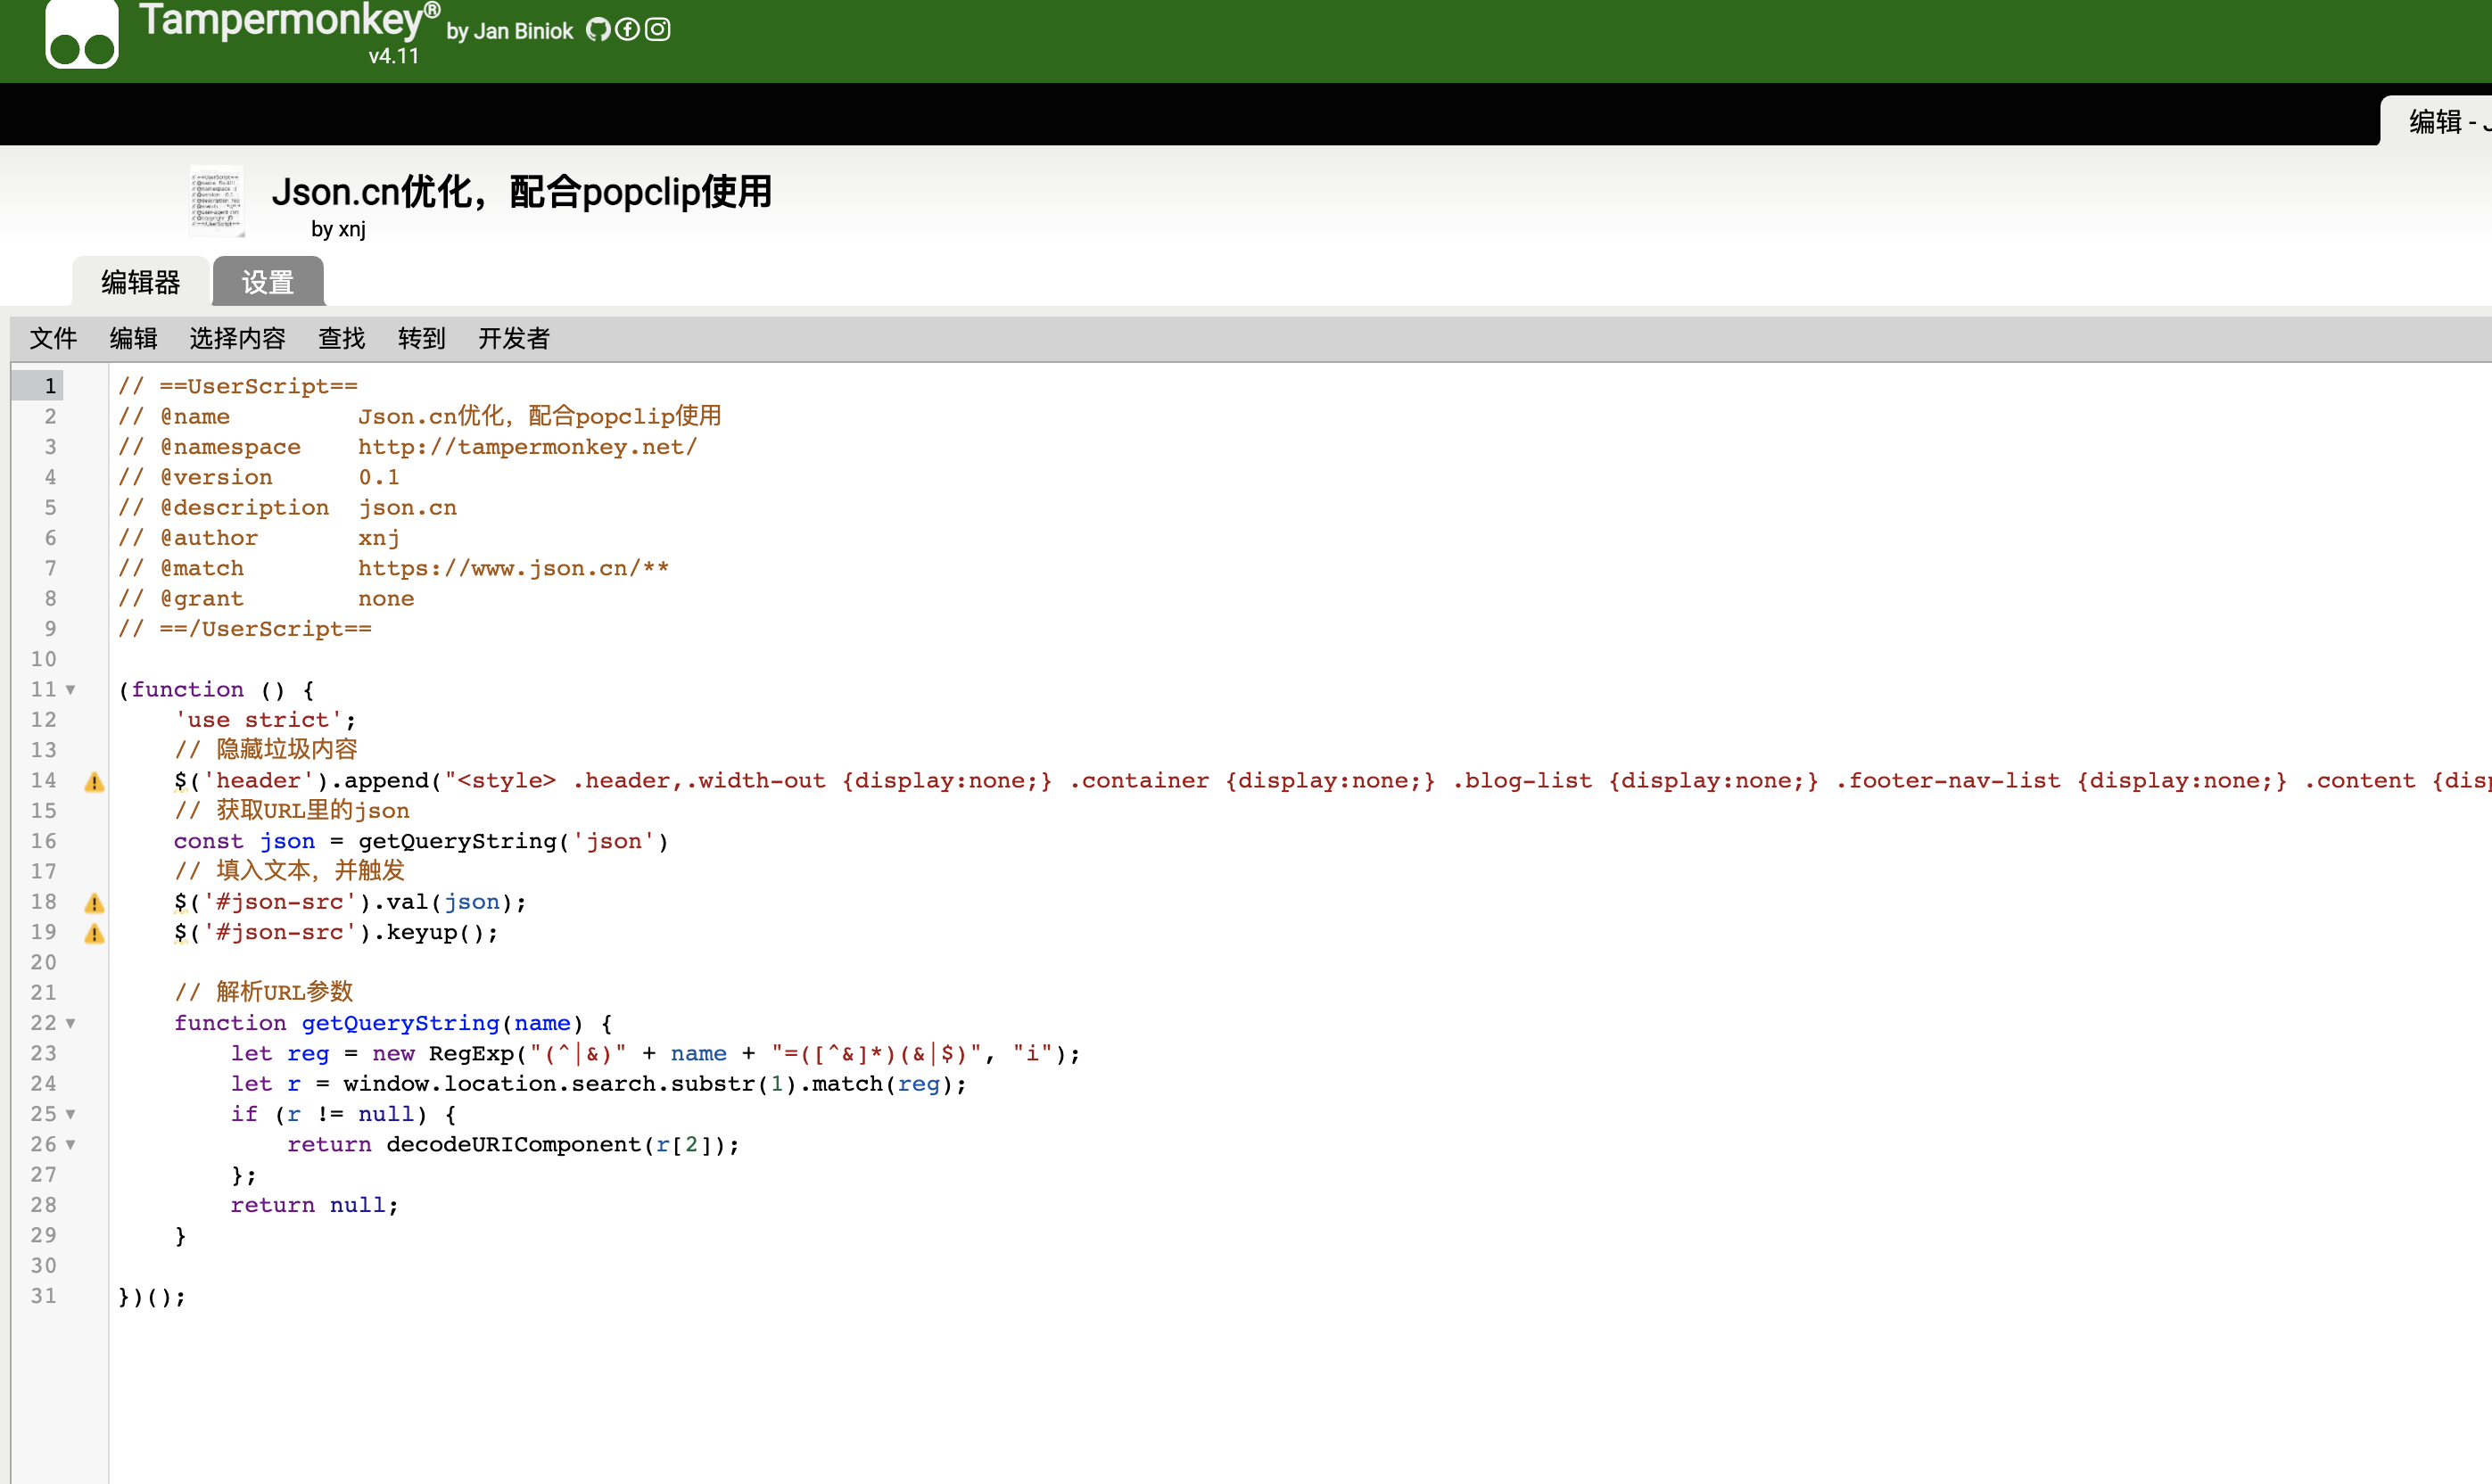2492x1484 pixels.
Task: Click the comment 获取URL里的json on line 15
Action: coord(292,810)
